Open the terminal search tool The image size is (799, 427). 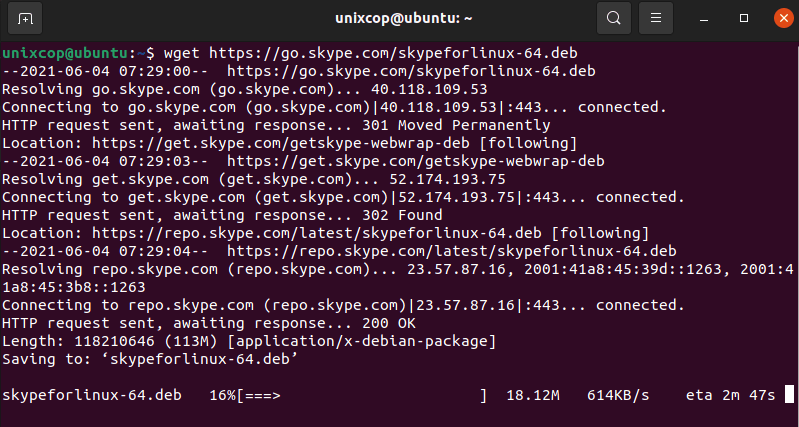click(x=614, y=19)
